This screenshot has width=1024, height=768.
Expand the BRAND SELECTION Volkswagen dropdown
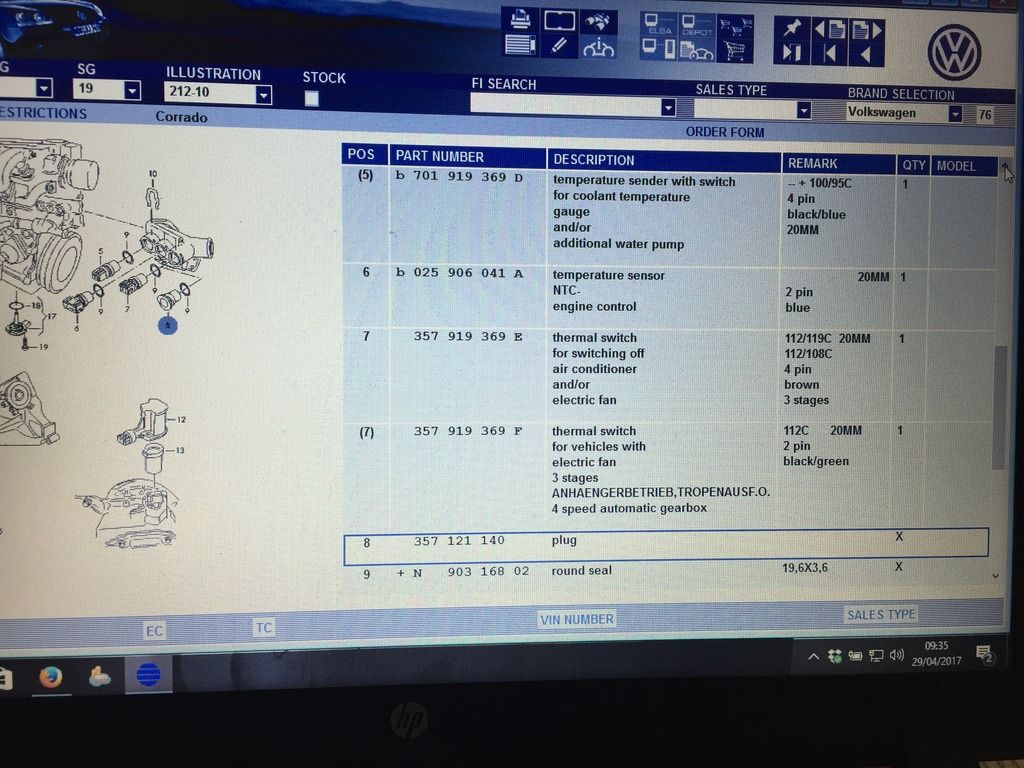coord(955,114)
